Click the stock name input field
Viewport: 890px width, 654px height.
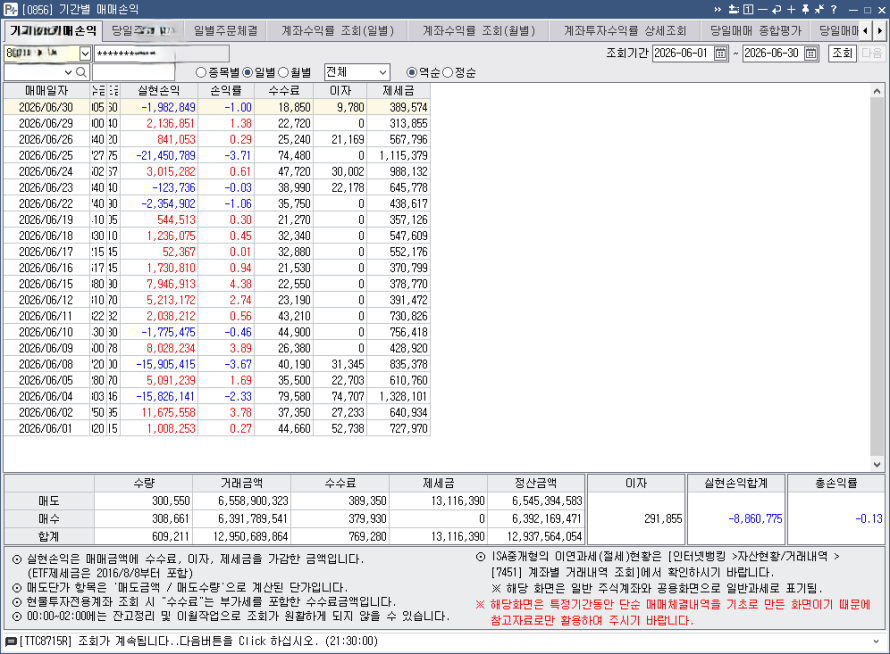click(x=133, y=72)
